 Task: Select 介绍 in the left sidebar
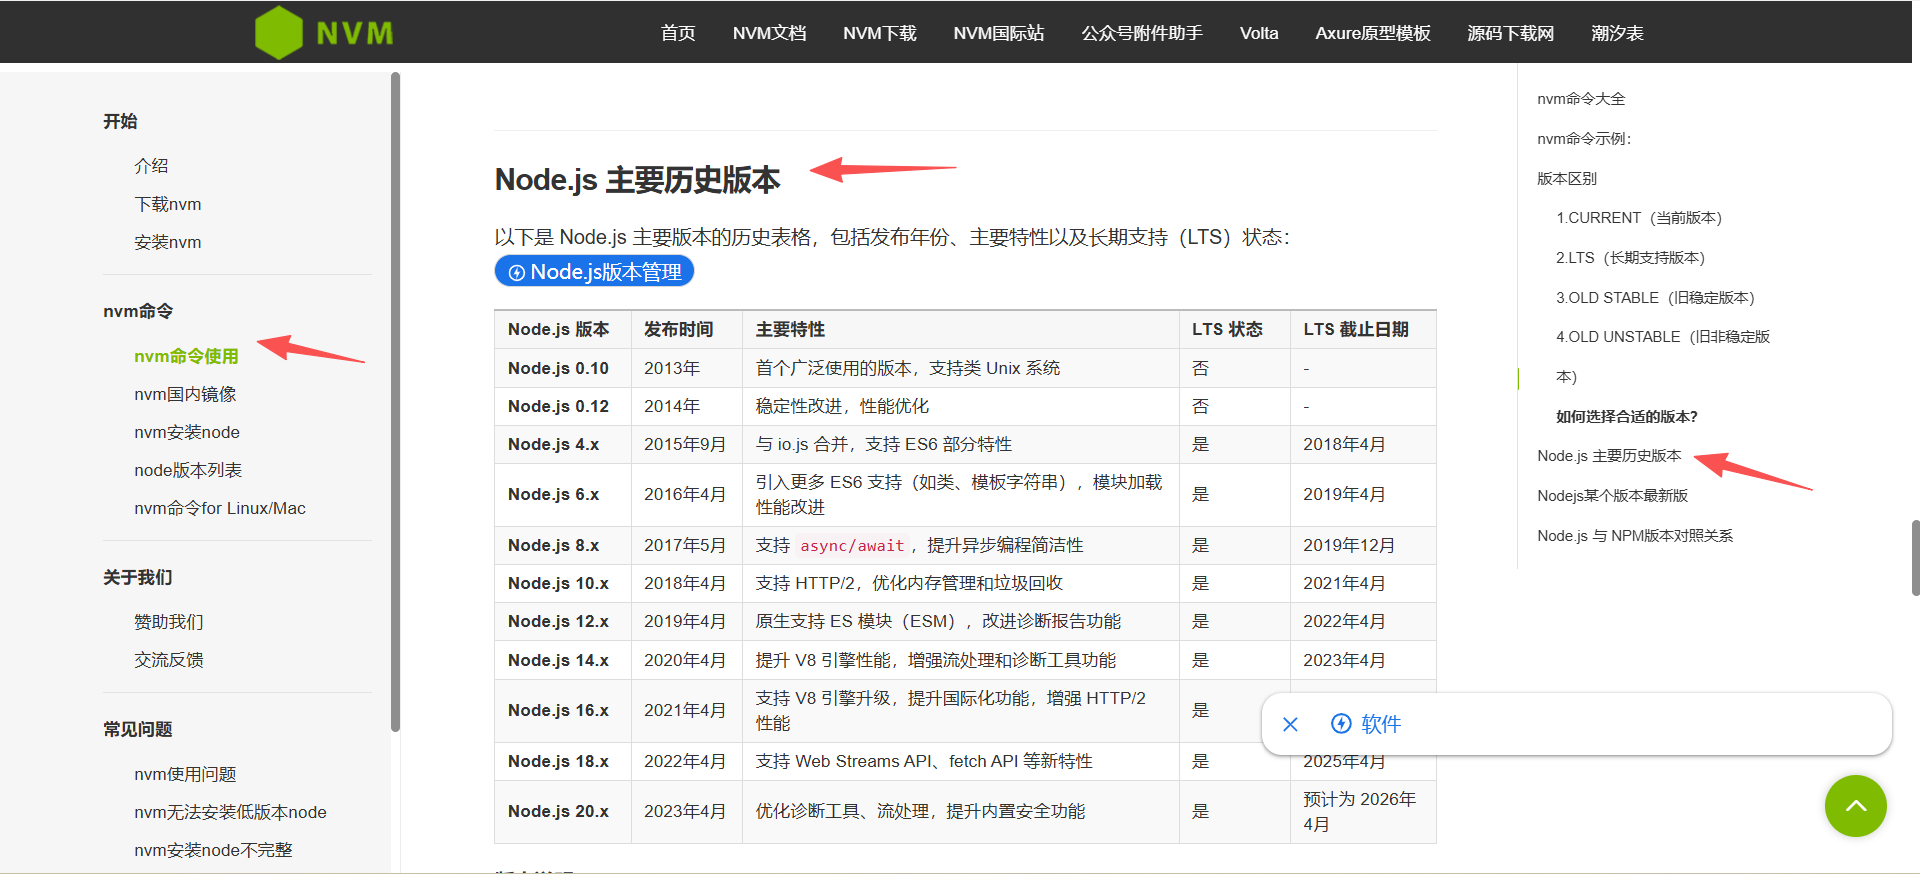151,166
